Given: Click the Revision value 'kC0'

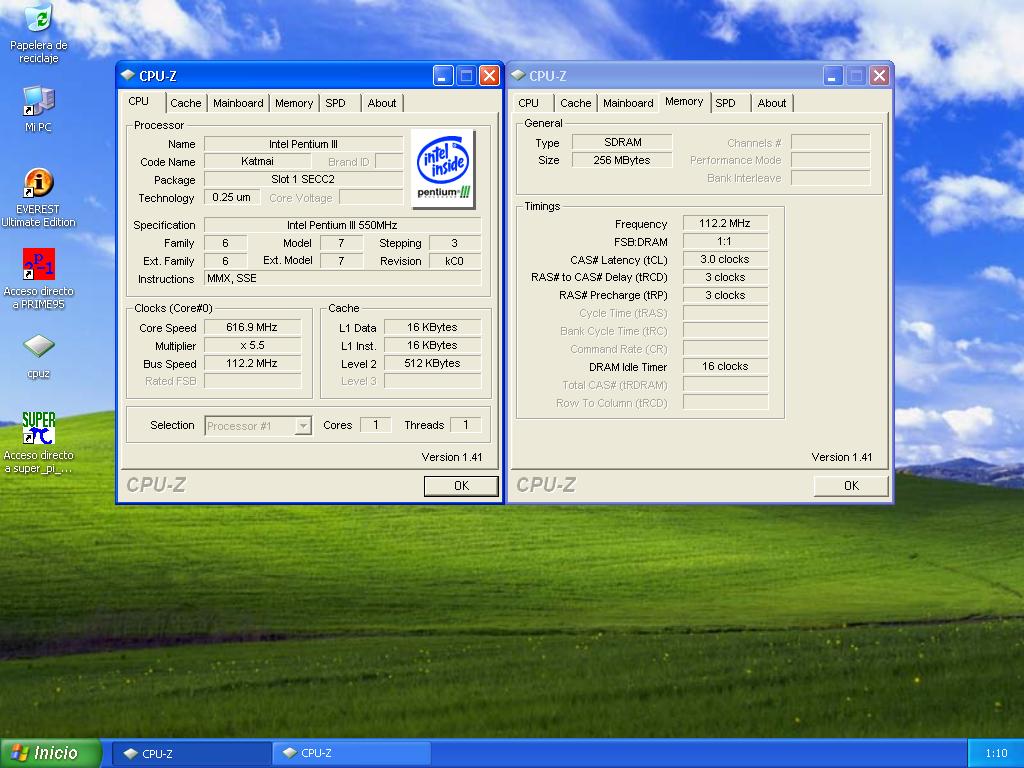Looking at the screenshot, I should click(455, 261).
